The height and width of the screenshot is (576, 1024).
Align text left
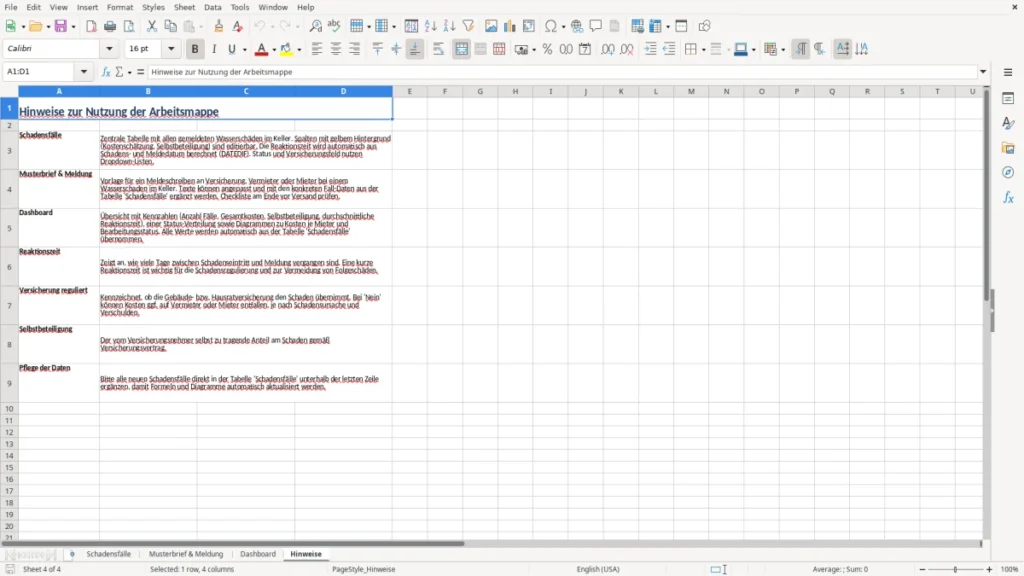tap(317, 49)
